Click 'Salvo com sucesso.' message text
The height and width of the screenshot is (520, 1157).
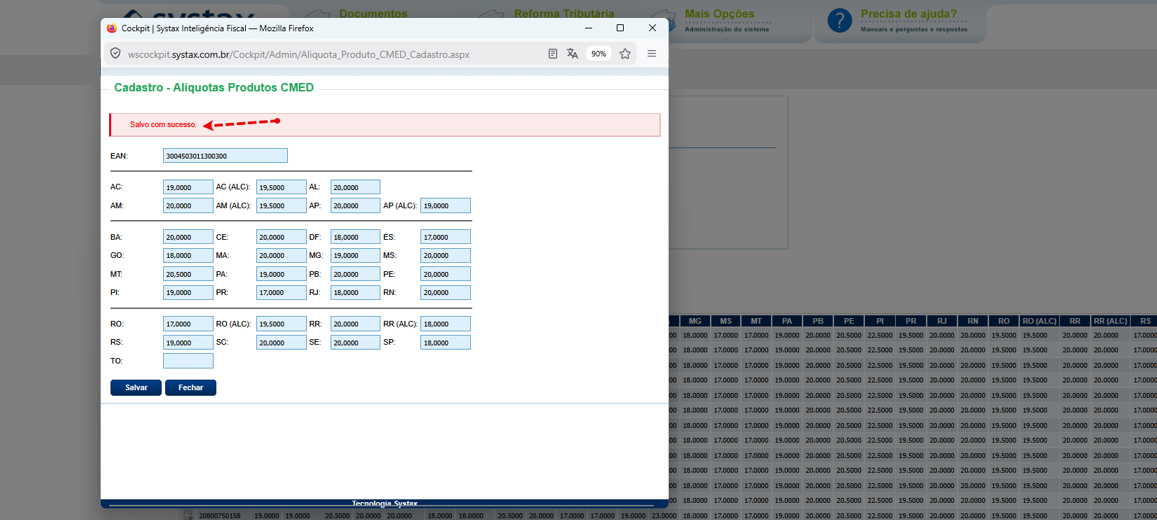(x=163, y=125)
